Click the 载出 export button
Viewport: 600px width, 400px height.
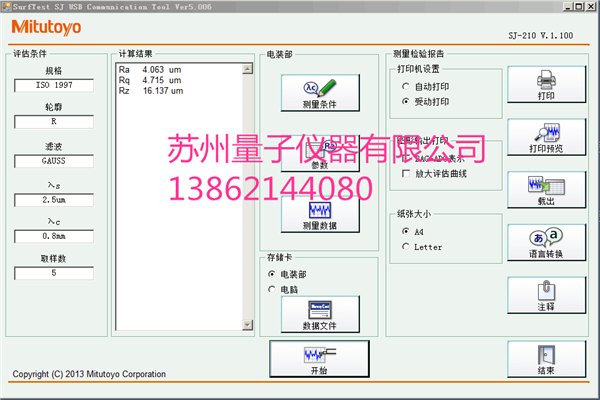click(x=546, y=190)
